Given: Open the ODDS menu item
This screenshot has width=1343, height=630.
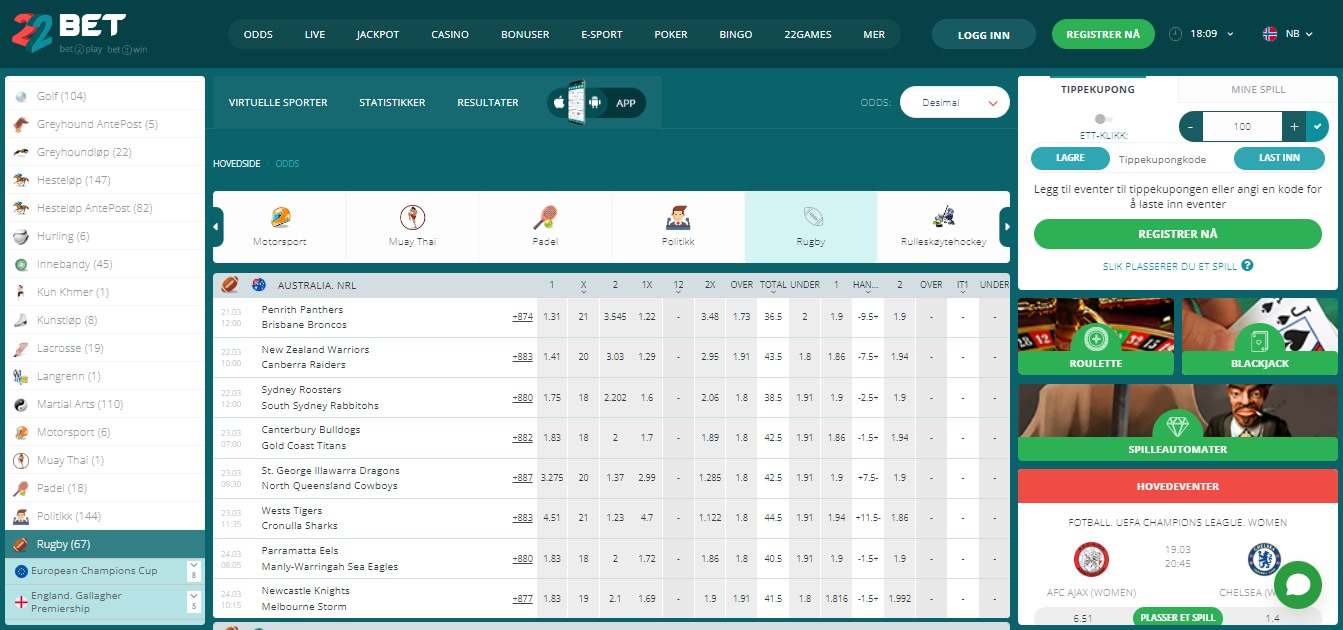Looking at the screenshot, I should pos(258,34).
